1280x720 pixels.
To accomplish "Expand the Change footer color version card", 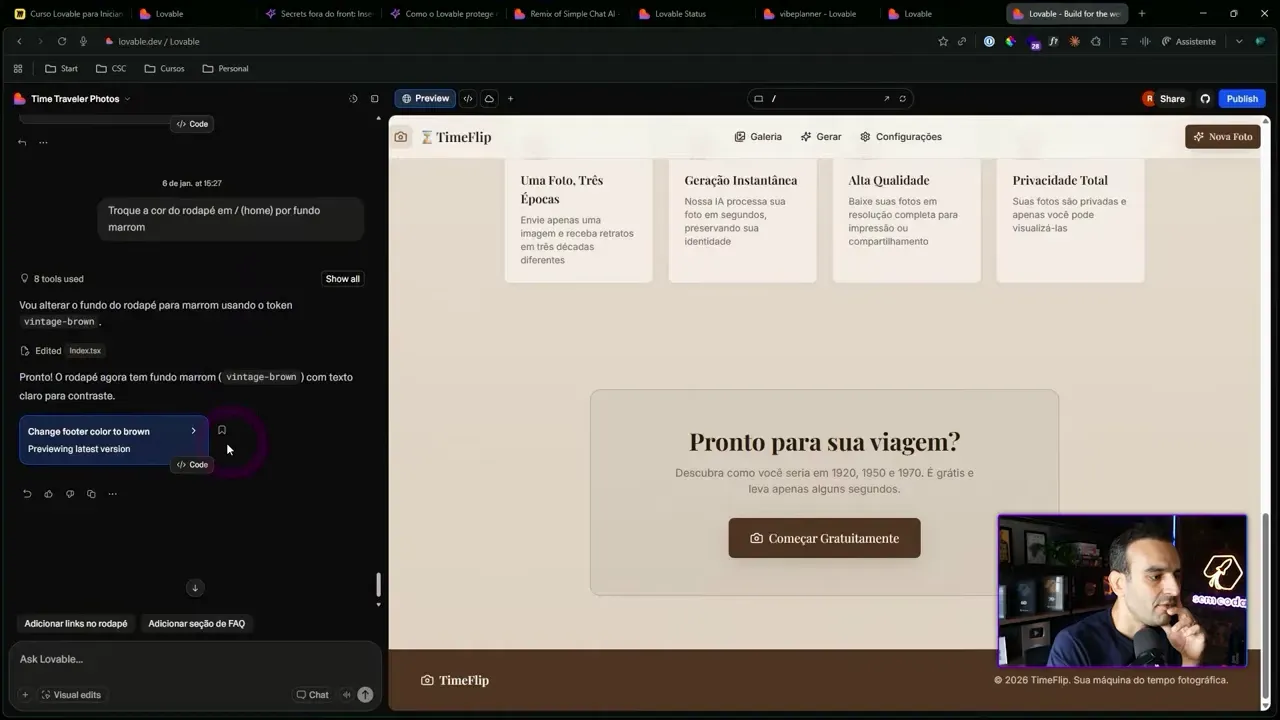I will (x=193, y=431).
